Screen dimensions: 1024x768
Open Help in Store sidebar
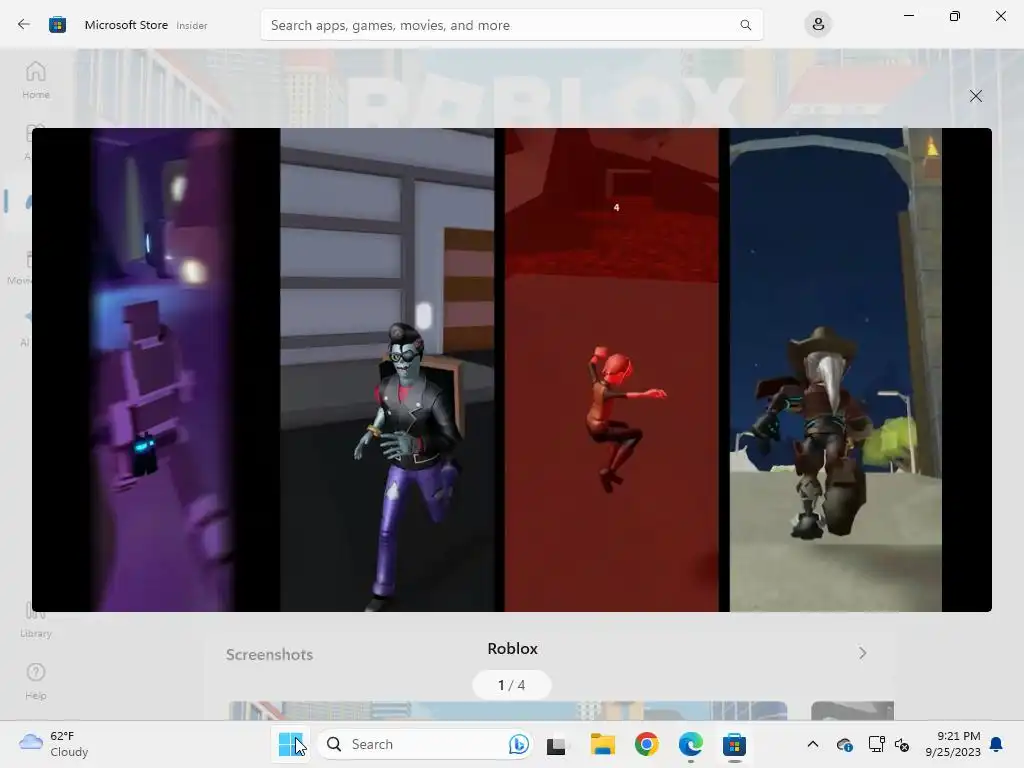pyautogui.click(x=36, y=681)
